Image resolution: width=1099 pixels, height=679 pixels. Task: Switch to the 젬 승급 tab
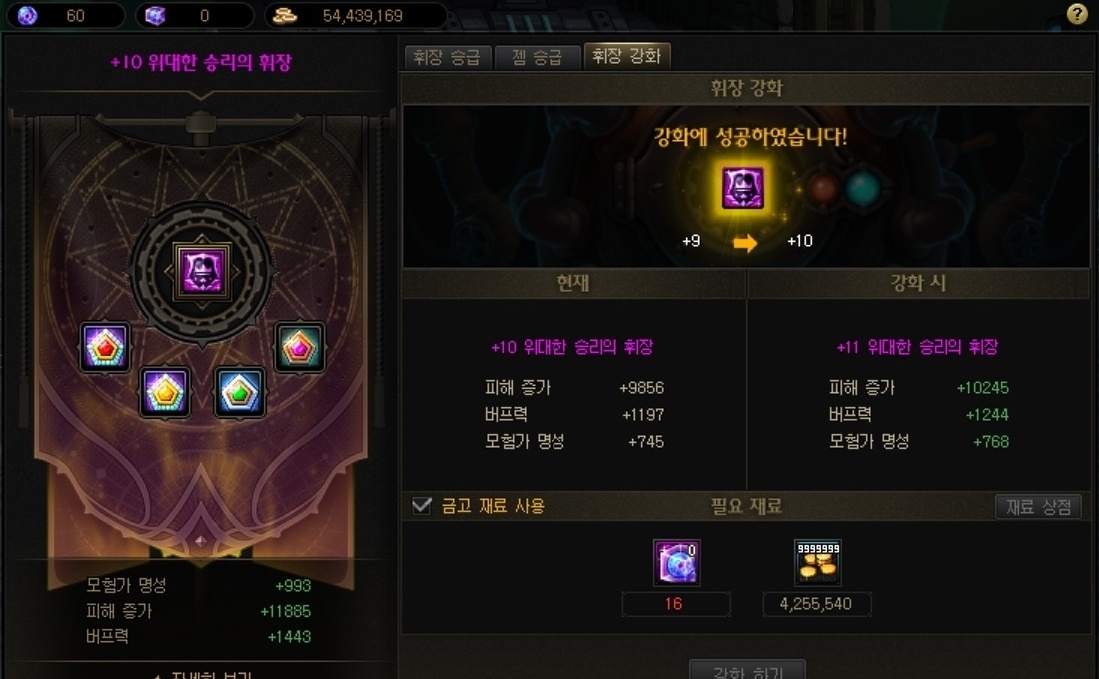coord(537,57)
